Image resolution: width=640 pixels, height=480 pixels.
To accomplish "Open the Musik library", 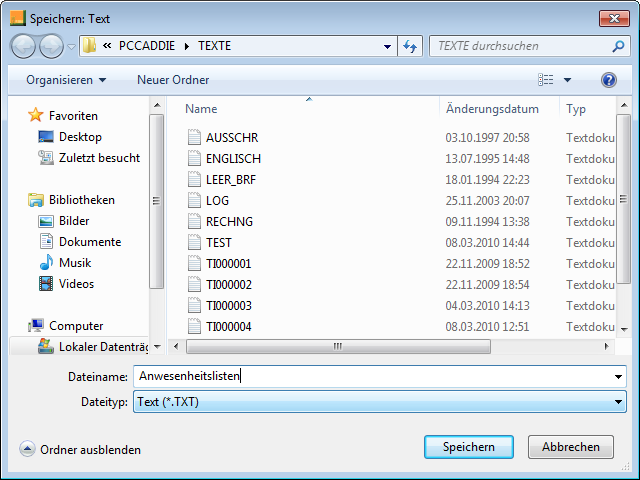I will (75, 263).
